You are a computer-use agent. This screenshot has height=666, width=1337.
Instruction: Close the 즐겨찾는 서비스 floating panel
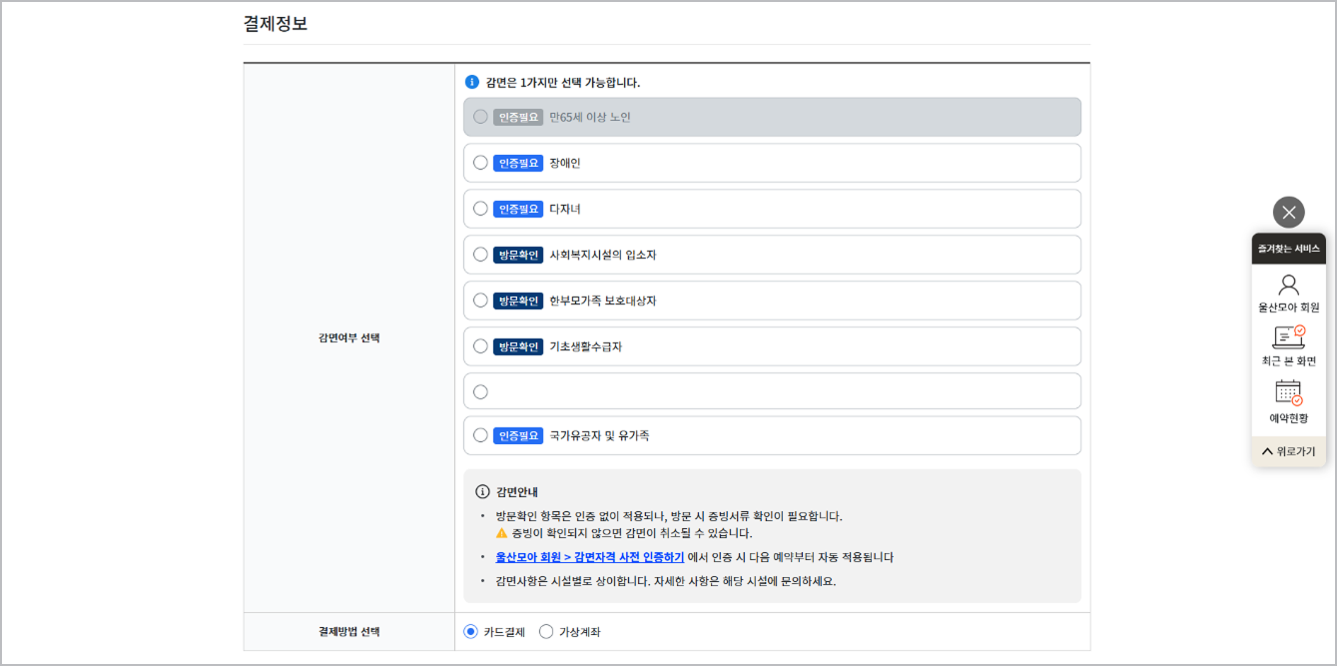(x=1288, y=212)
